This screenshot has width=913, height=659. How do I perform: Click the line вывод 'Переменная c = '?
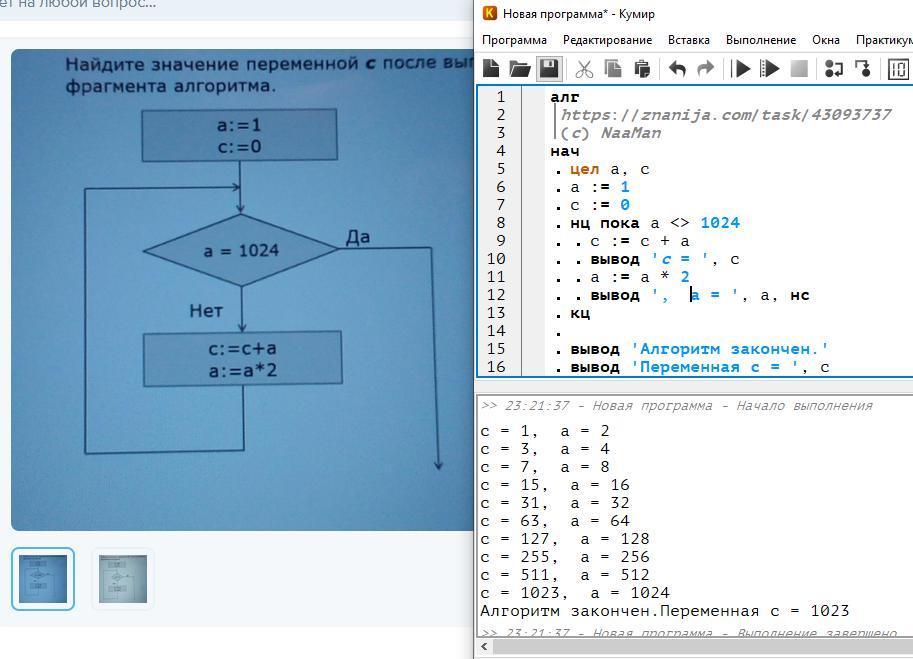pyautogui.click(x=699, y=367)
